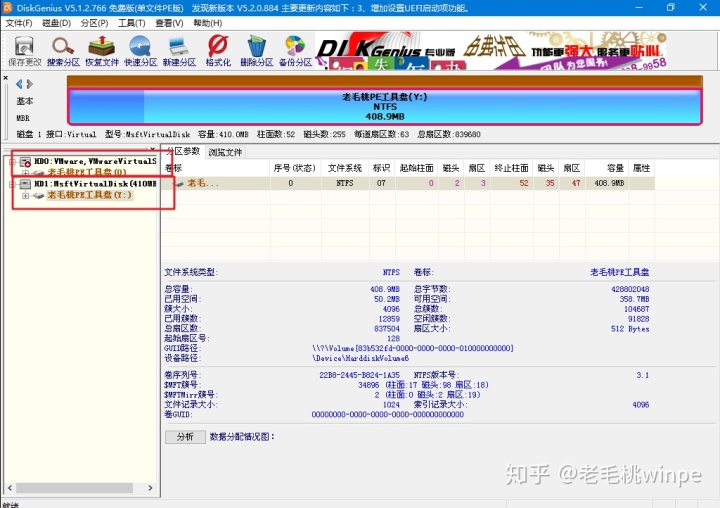Click the HD0 disk drive icon
The image size is (720, 508).
click(25, 162)
